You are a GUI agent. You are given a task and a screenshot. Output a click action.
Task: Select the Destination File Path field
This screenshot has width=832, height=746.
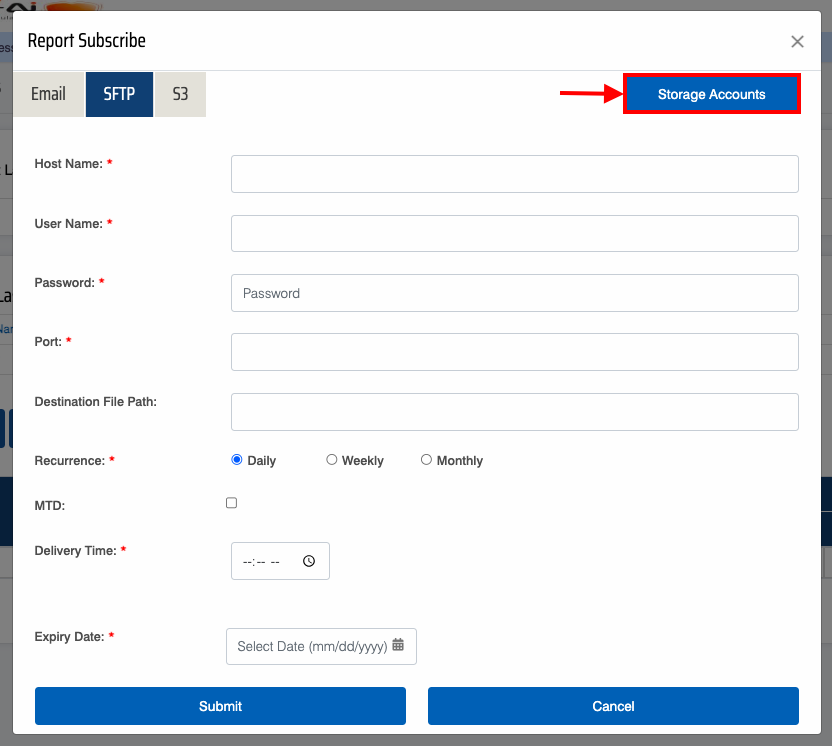[514, 412]
